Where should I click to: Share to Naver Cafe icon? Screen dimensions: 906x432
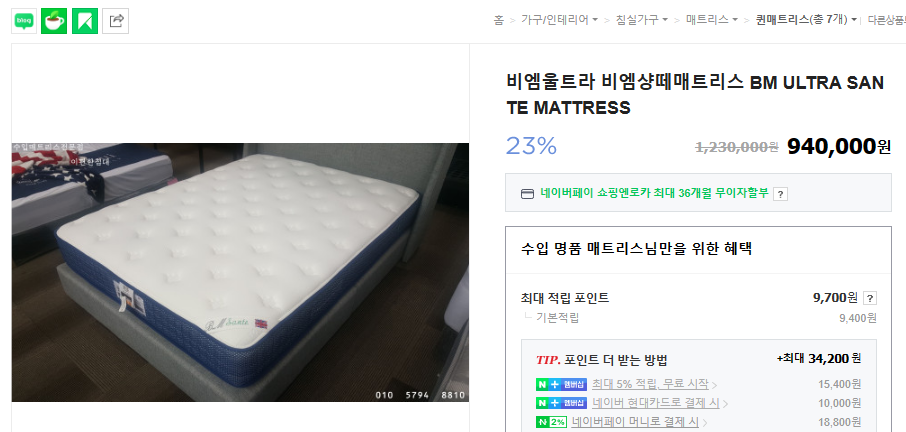[54, 21]
